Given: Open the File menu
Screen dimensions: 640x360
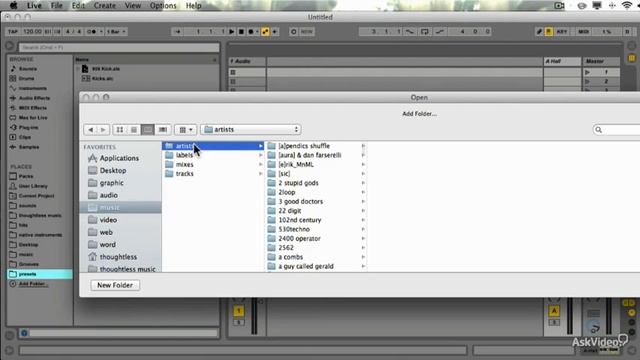Looking at the screenshot, I should [x=56, y=5].
